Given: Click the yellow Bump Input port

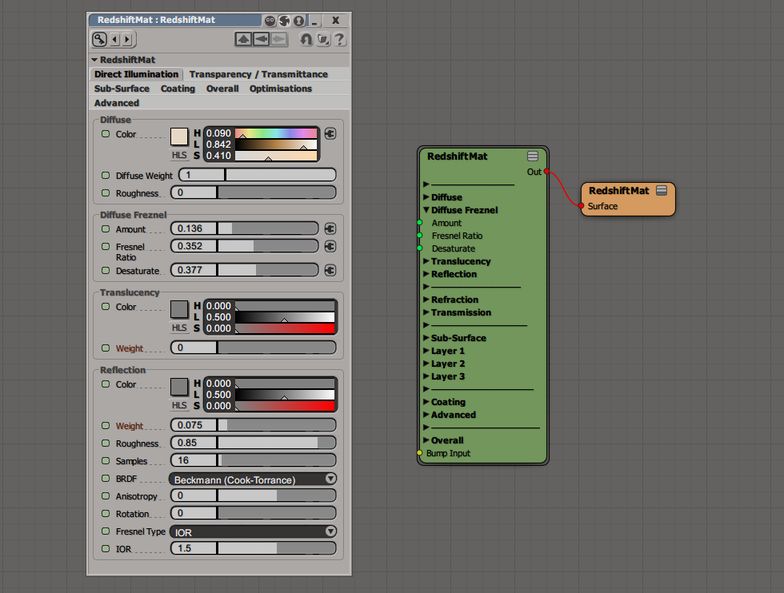Looking at the screenshot, I should coord(420,453).
